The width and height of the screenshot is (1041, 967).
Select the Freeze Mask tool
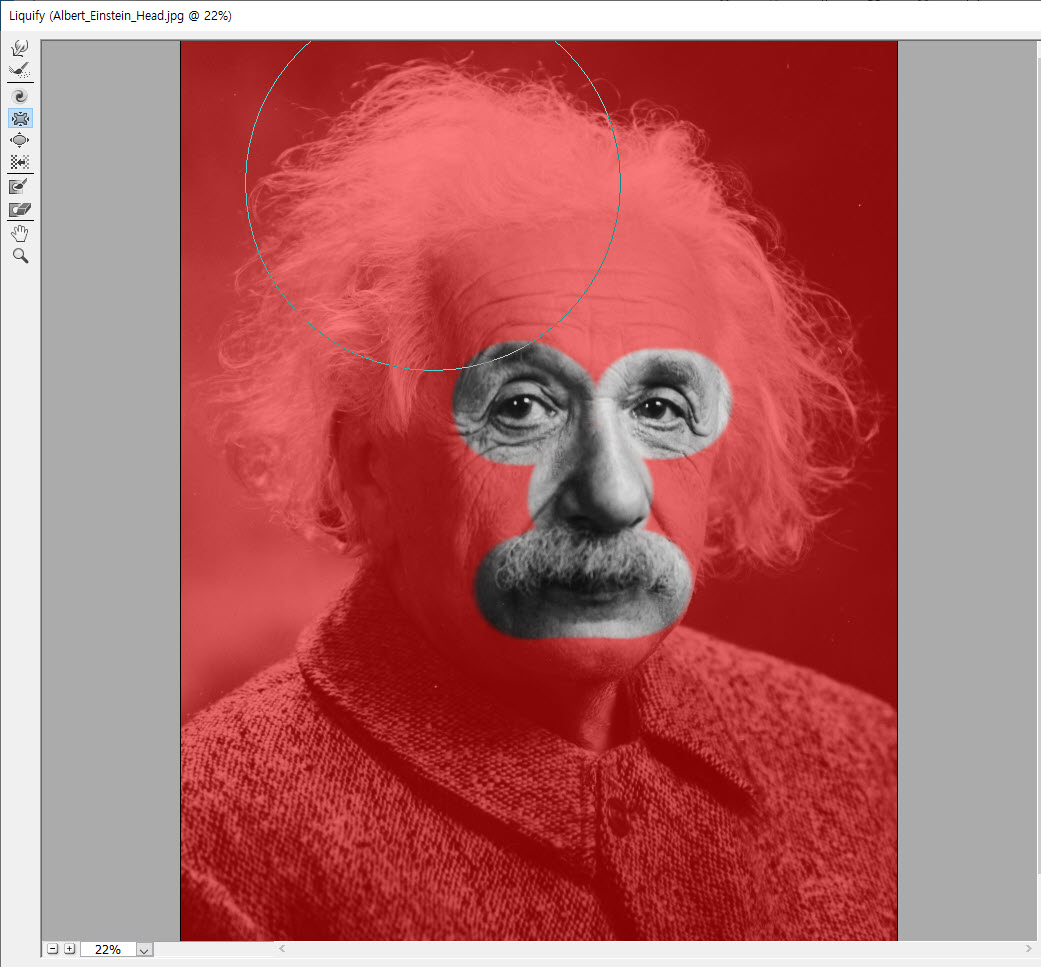[x=20, y=186]
